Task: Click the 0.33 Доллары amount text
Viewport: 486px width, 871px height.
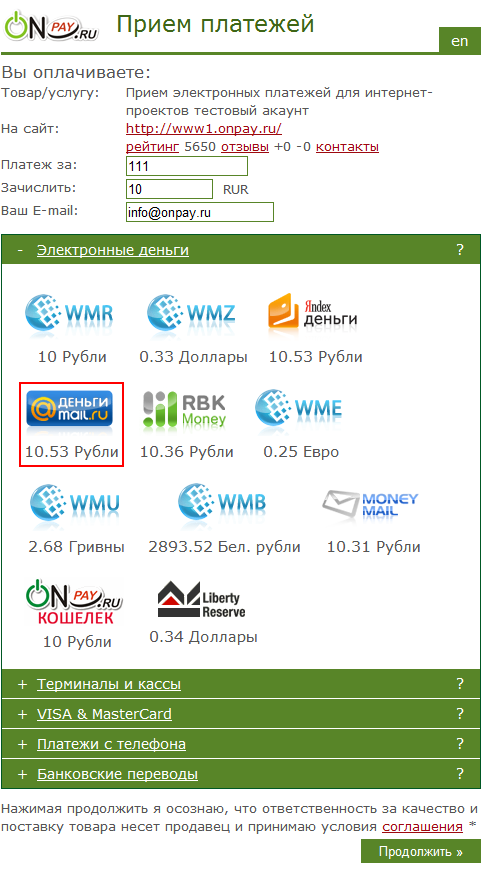Action: pos(193,357)
